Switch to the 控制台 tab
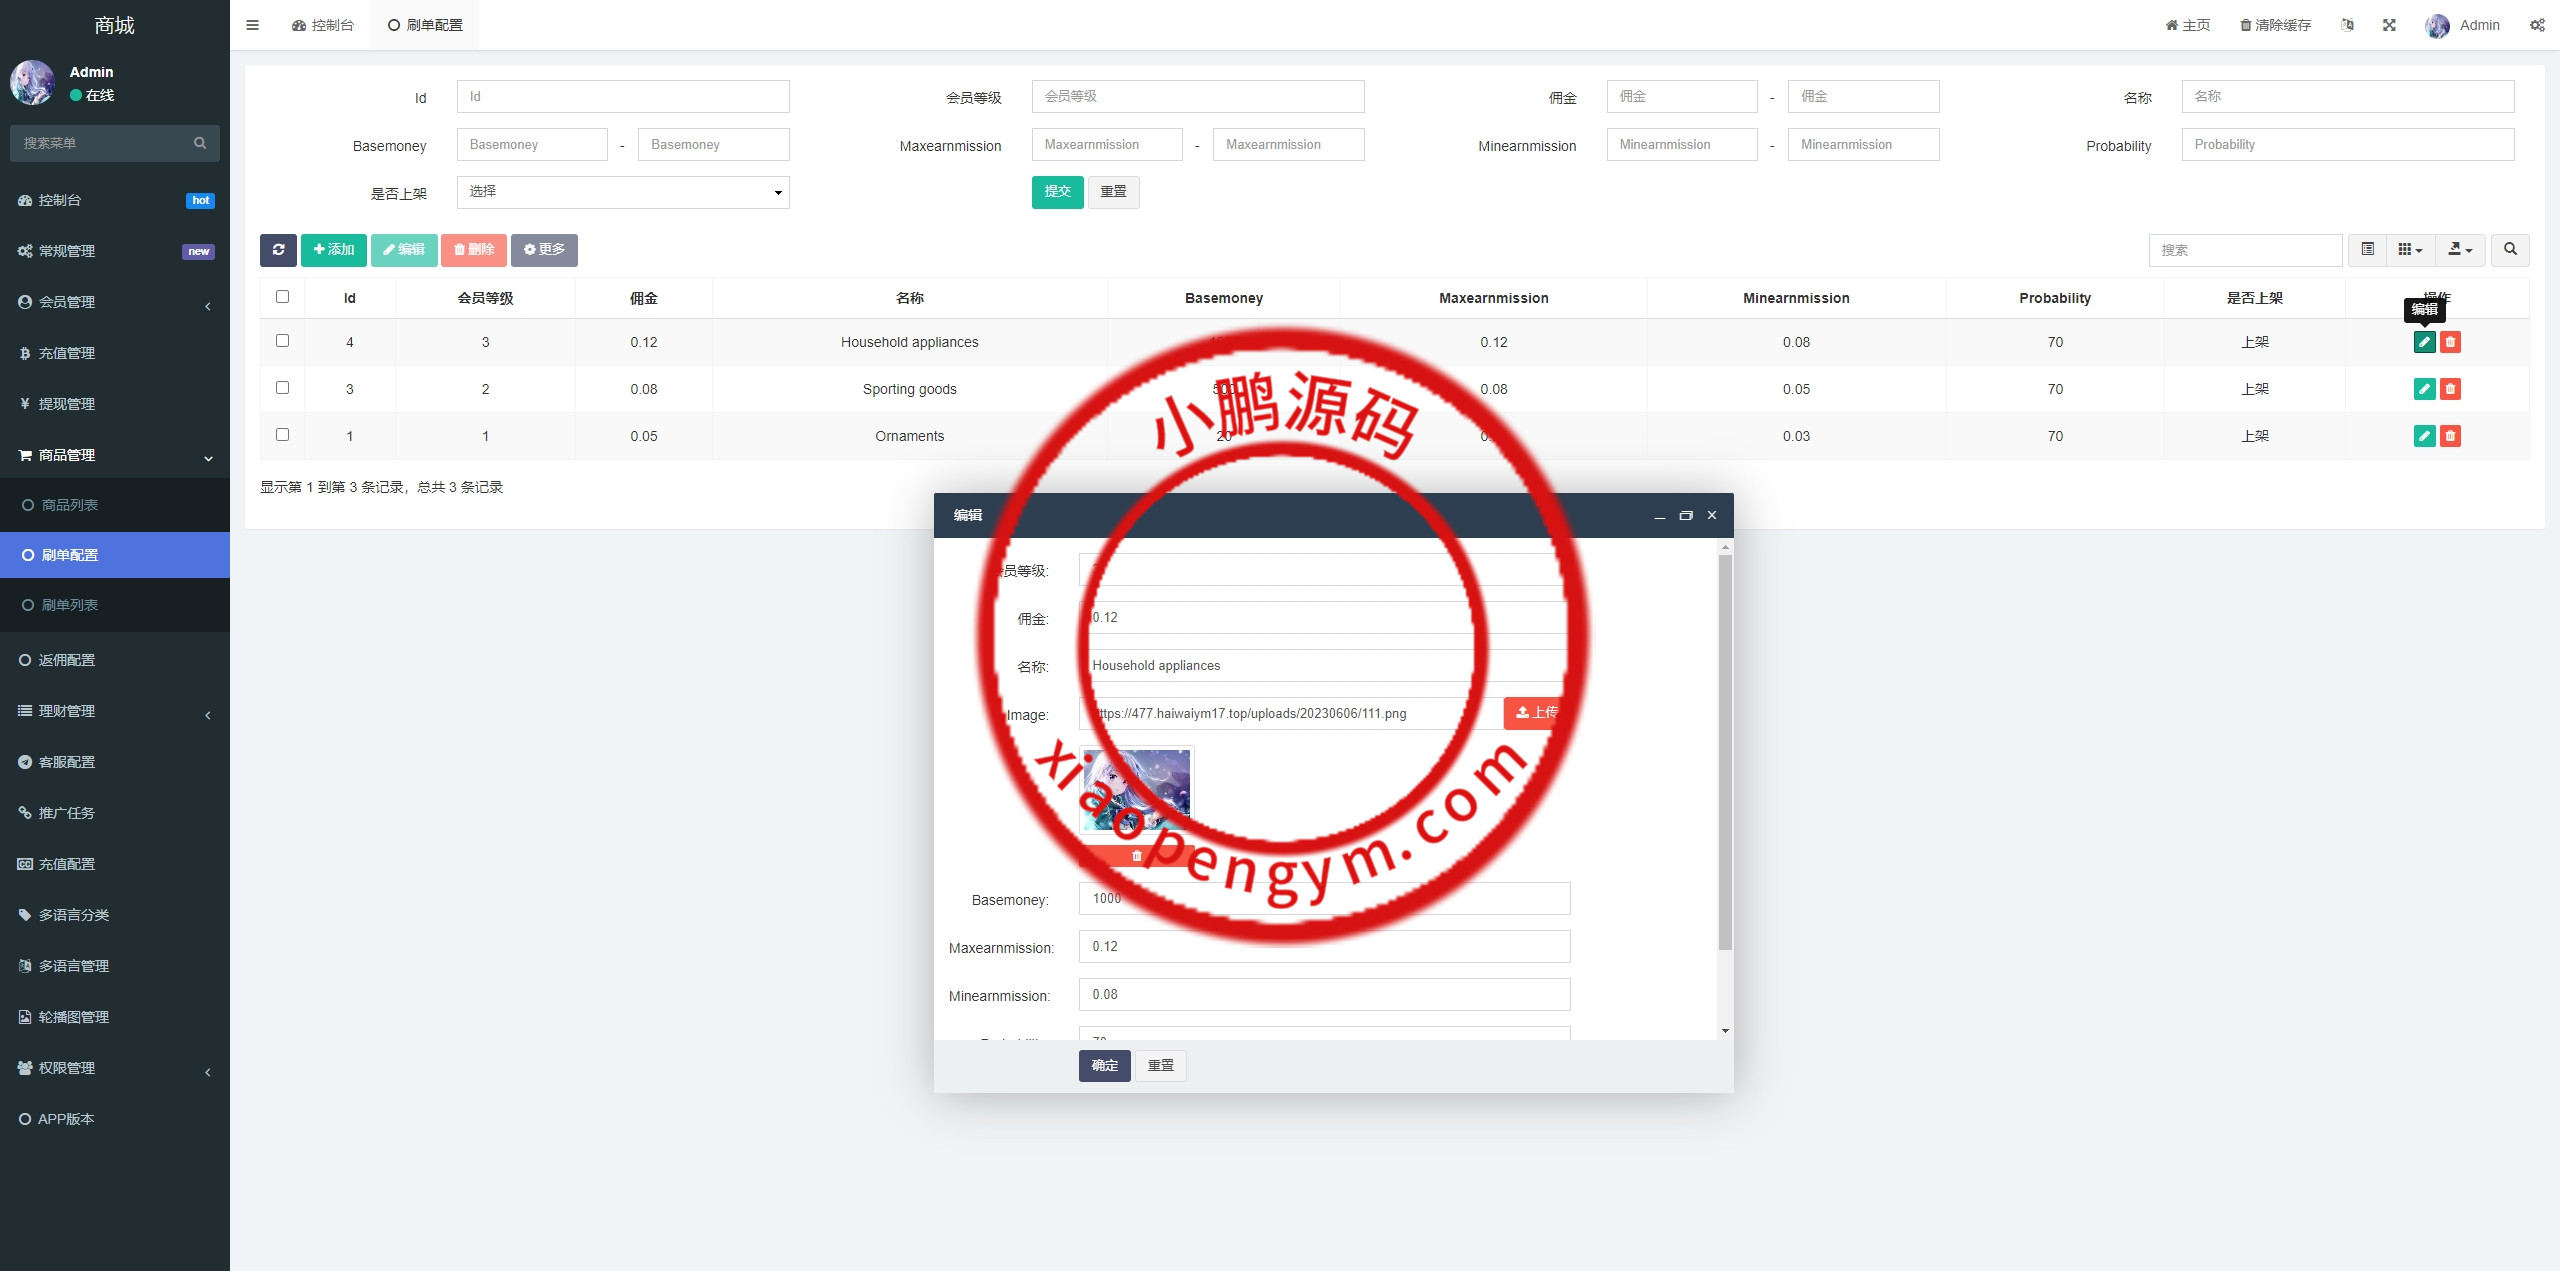Image resolution: width=2560 pixels, height=1271 pixels. (323, 25)
